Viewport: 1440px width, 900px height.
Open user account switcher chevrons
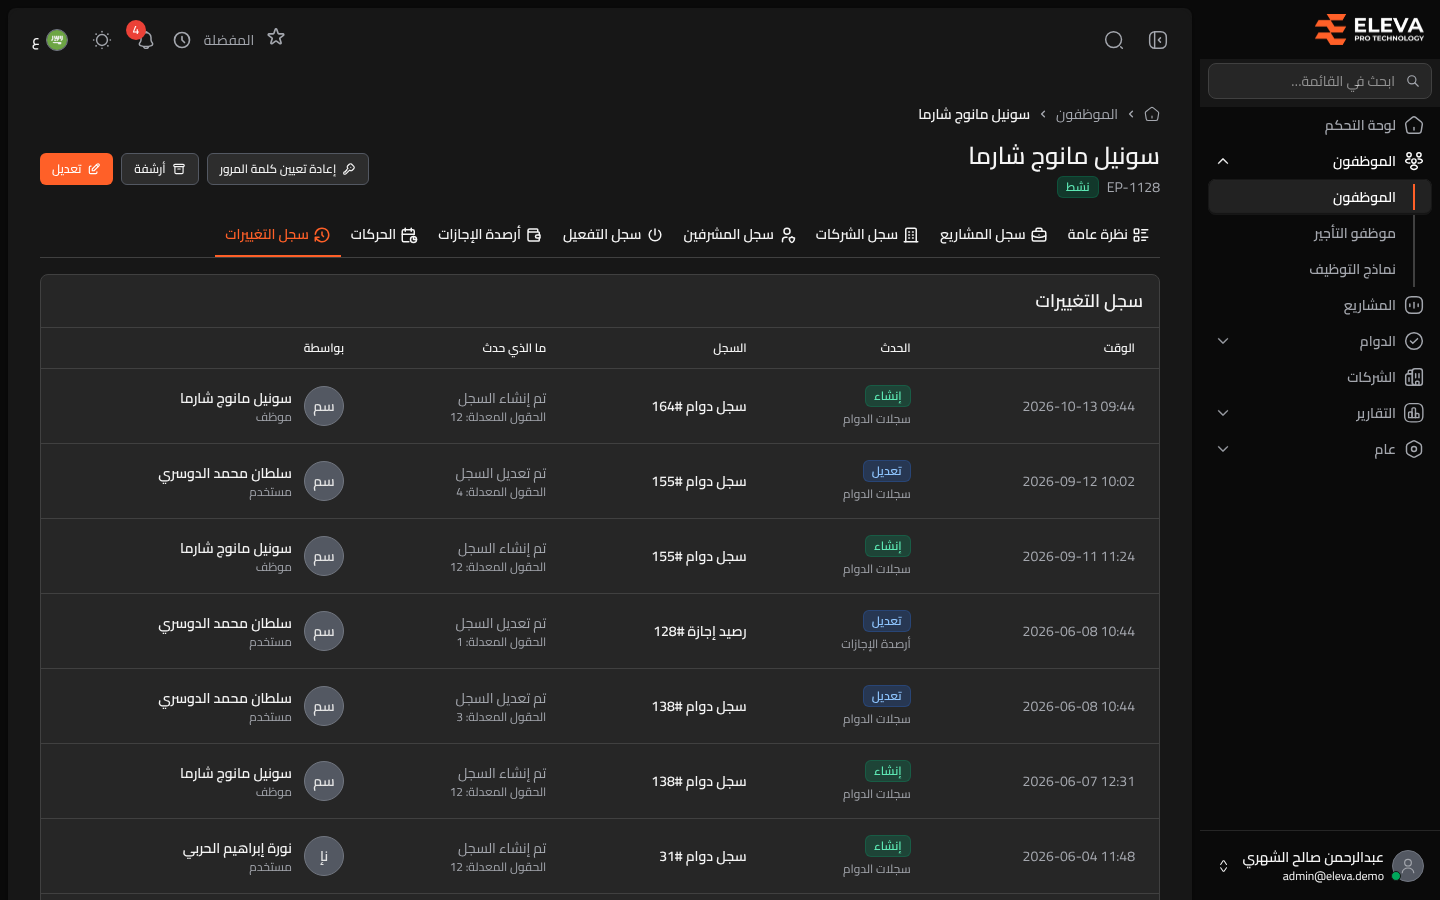coord(1223,866)
